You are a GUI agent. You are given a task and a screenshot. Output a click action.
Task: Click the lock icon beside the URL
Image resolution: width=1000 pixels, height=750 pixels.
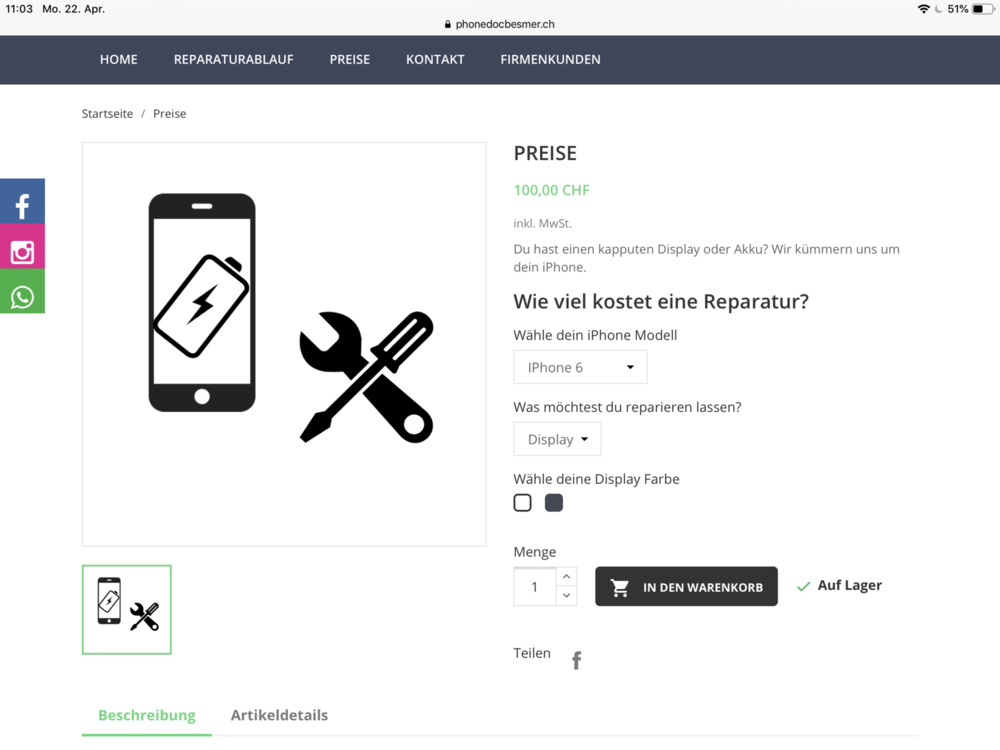click(x=447, y=24)
